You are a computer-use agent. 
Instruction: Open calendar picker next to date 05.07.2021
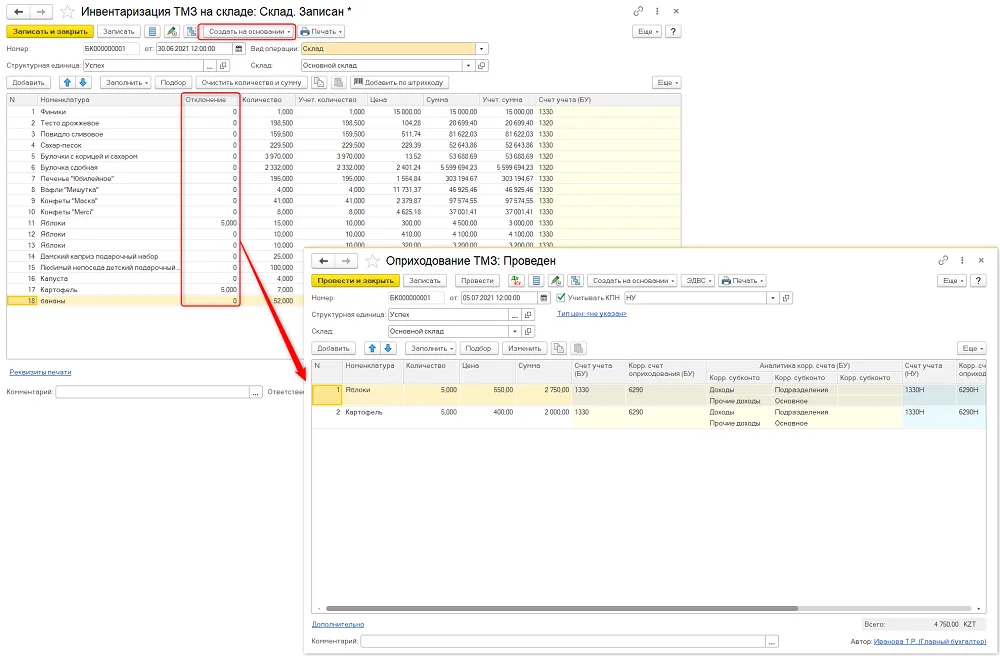click(x=543, y=298)
